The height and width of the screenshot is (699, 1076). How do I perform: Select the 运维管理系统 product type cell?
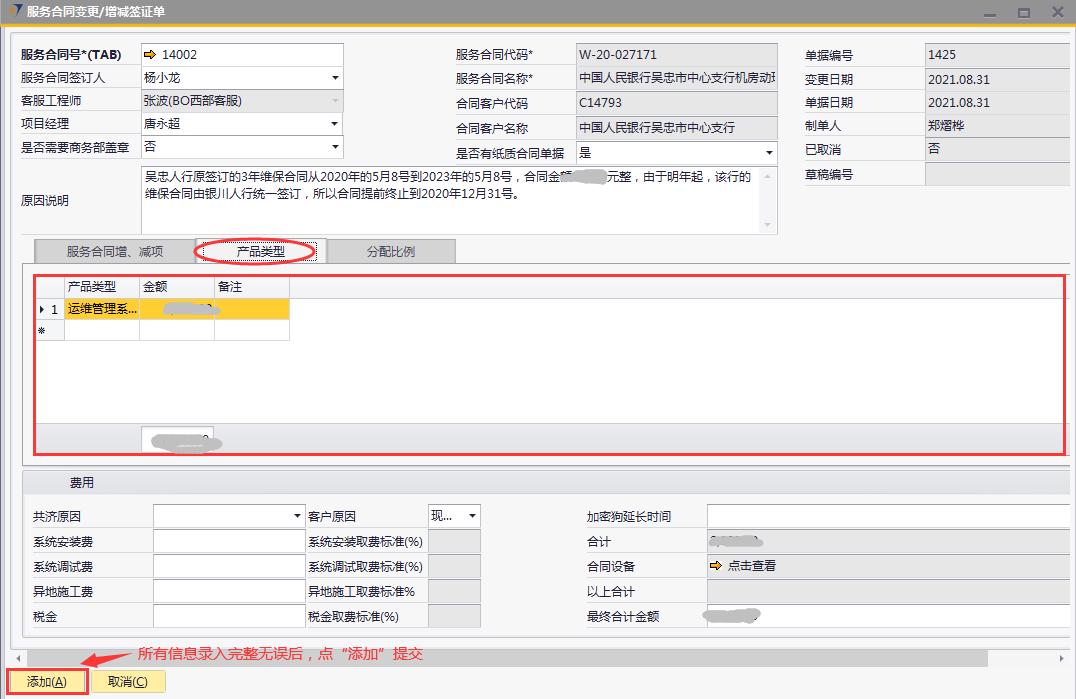pos(102,310)
